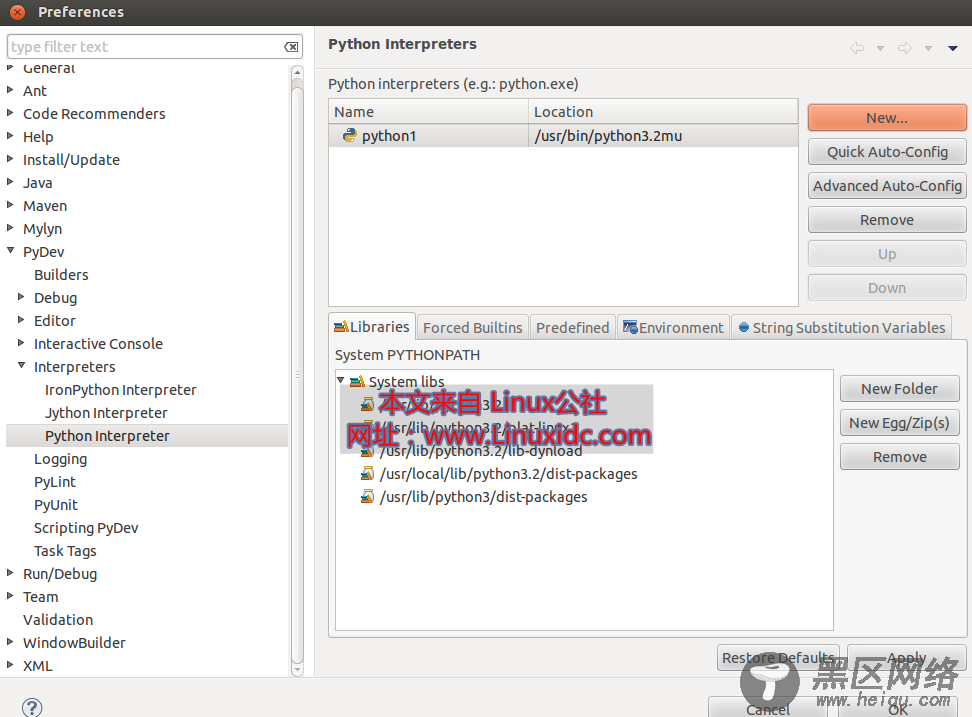Expand the Ant preferences node

[x=10, y=90]
